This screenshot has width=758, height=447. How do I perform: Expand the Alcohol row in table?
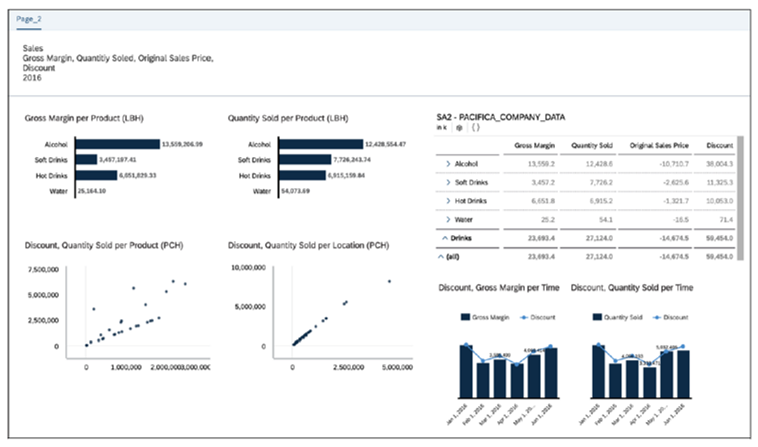pyautogui.click(x=447, y=162)
